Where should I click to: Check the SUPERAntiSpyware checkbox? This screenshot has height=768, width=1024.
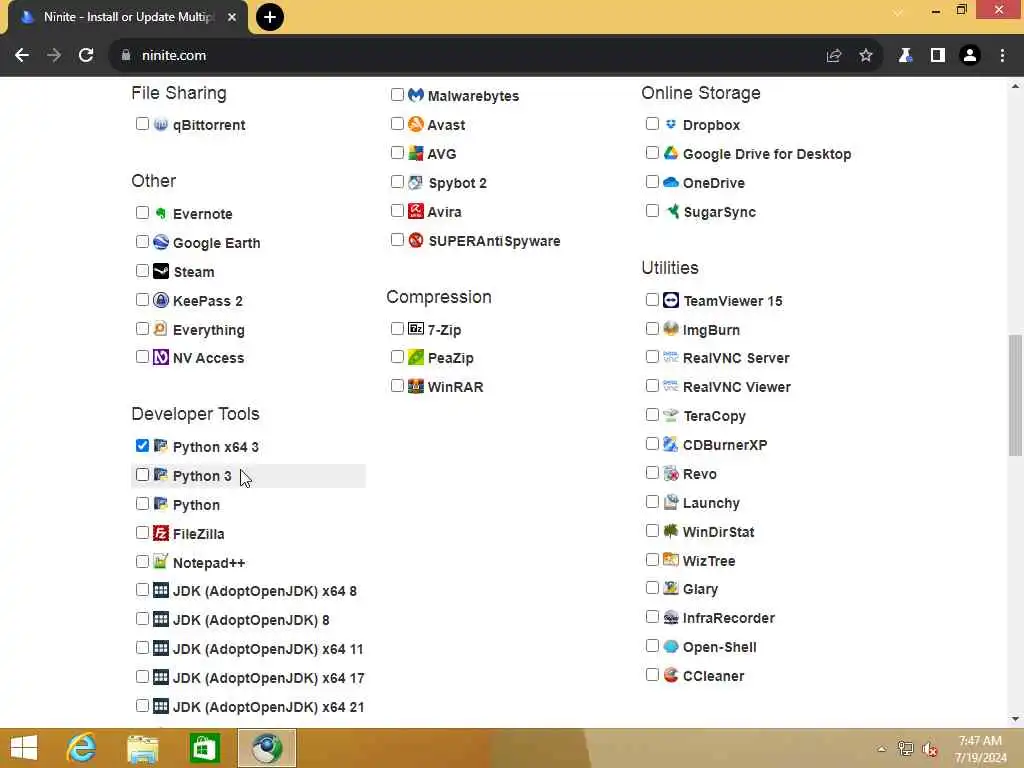[397, 240]
